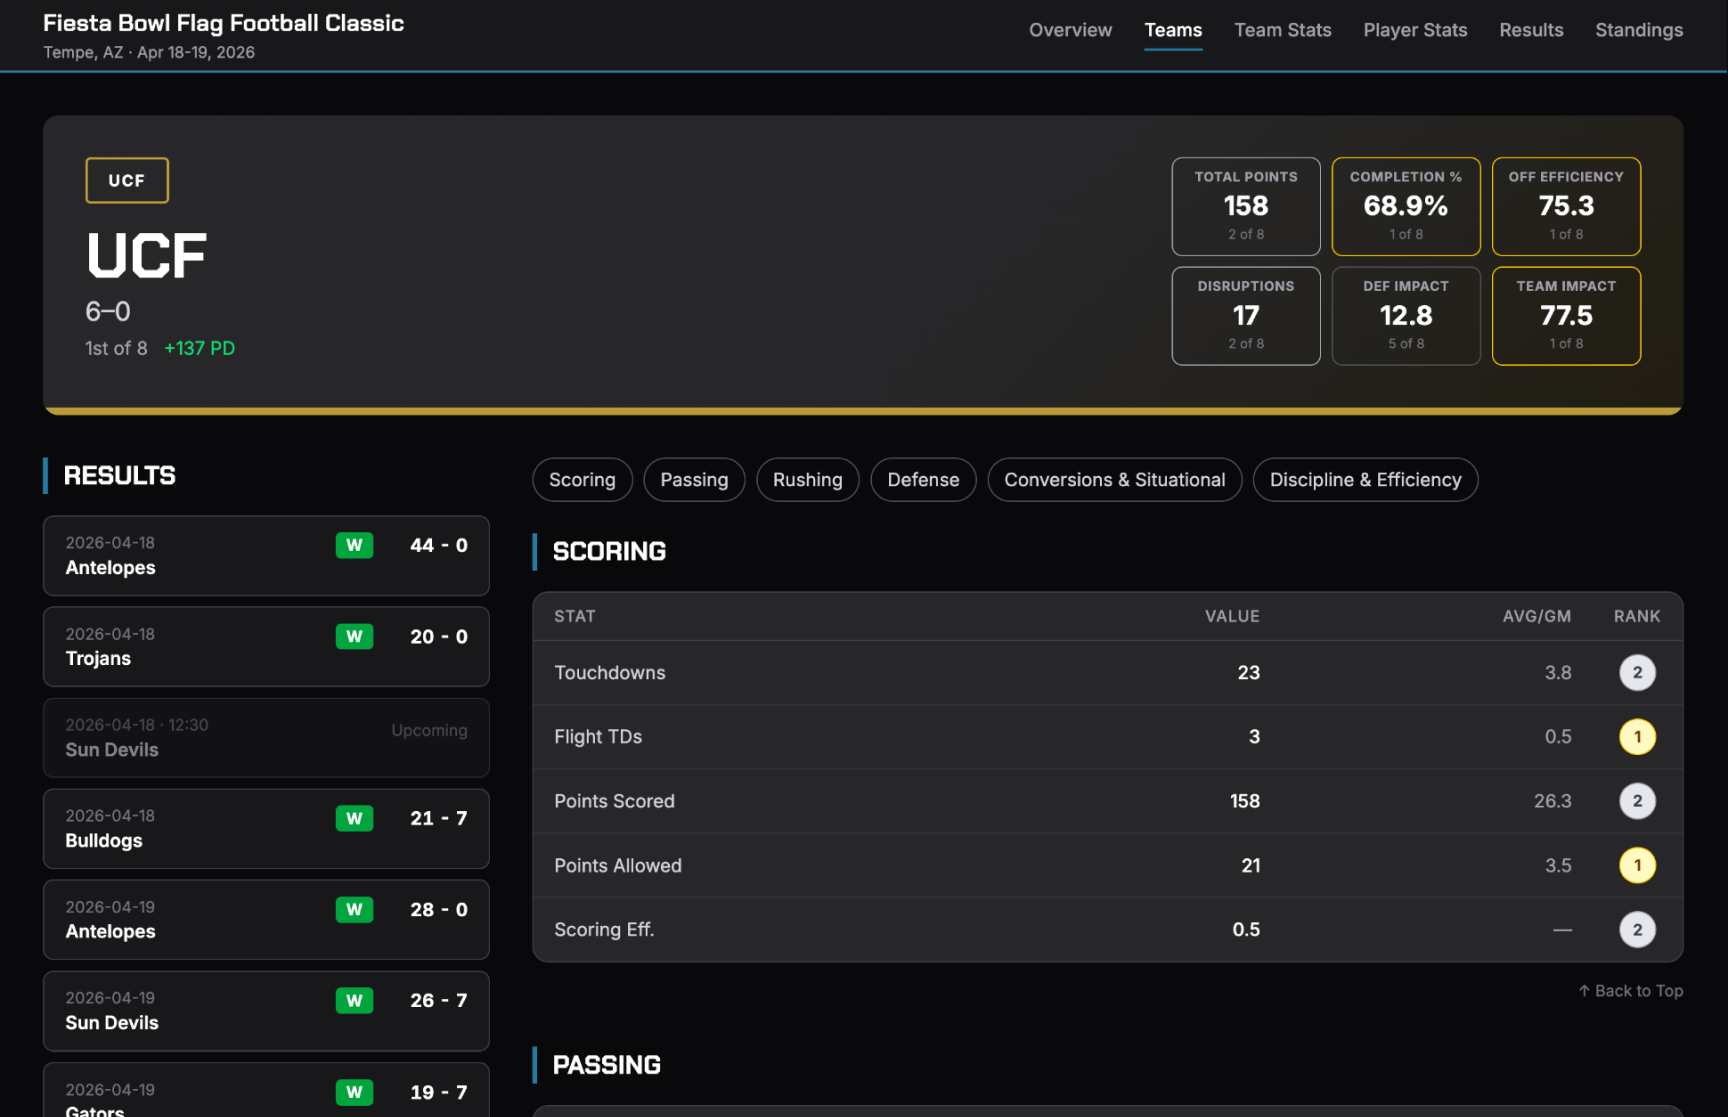Select the Flight TDs row label

[598, 737]
